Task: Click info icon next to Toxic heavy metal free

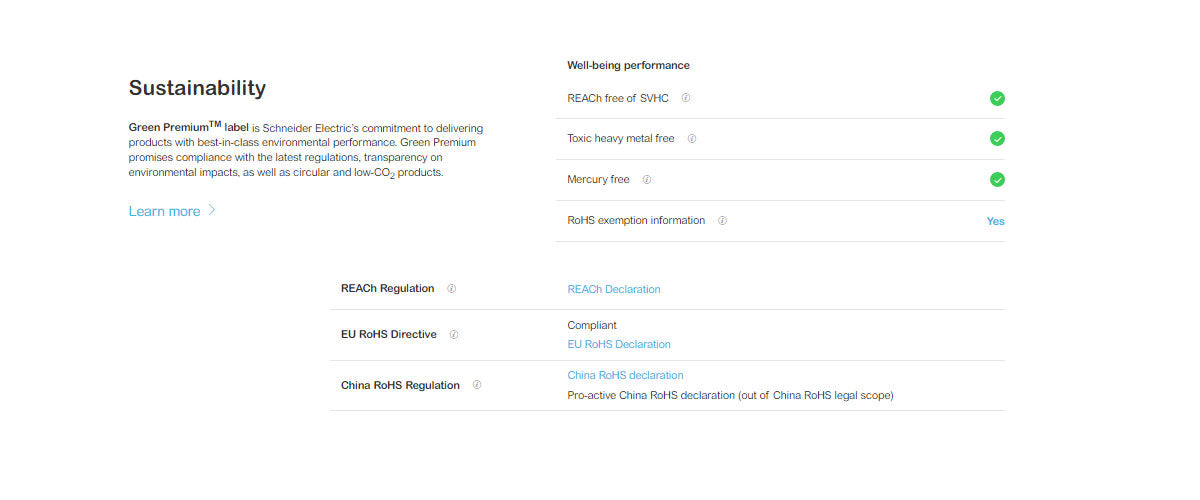Action: pos(692,139)
